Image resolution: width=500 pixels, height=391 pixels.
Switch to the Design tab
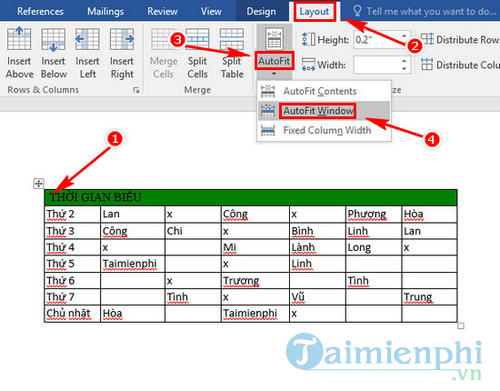[x=261, y=11]
